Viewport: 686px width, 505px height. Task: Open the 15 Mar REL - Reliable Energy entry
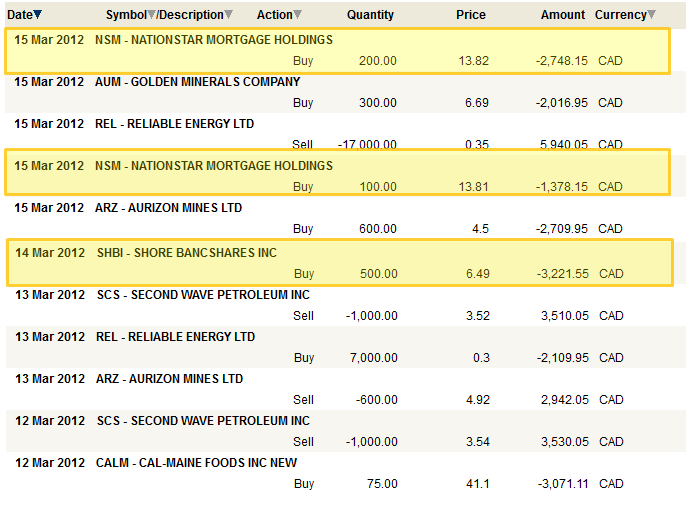175,124
